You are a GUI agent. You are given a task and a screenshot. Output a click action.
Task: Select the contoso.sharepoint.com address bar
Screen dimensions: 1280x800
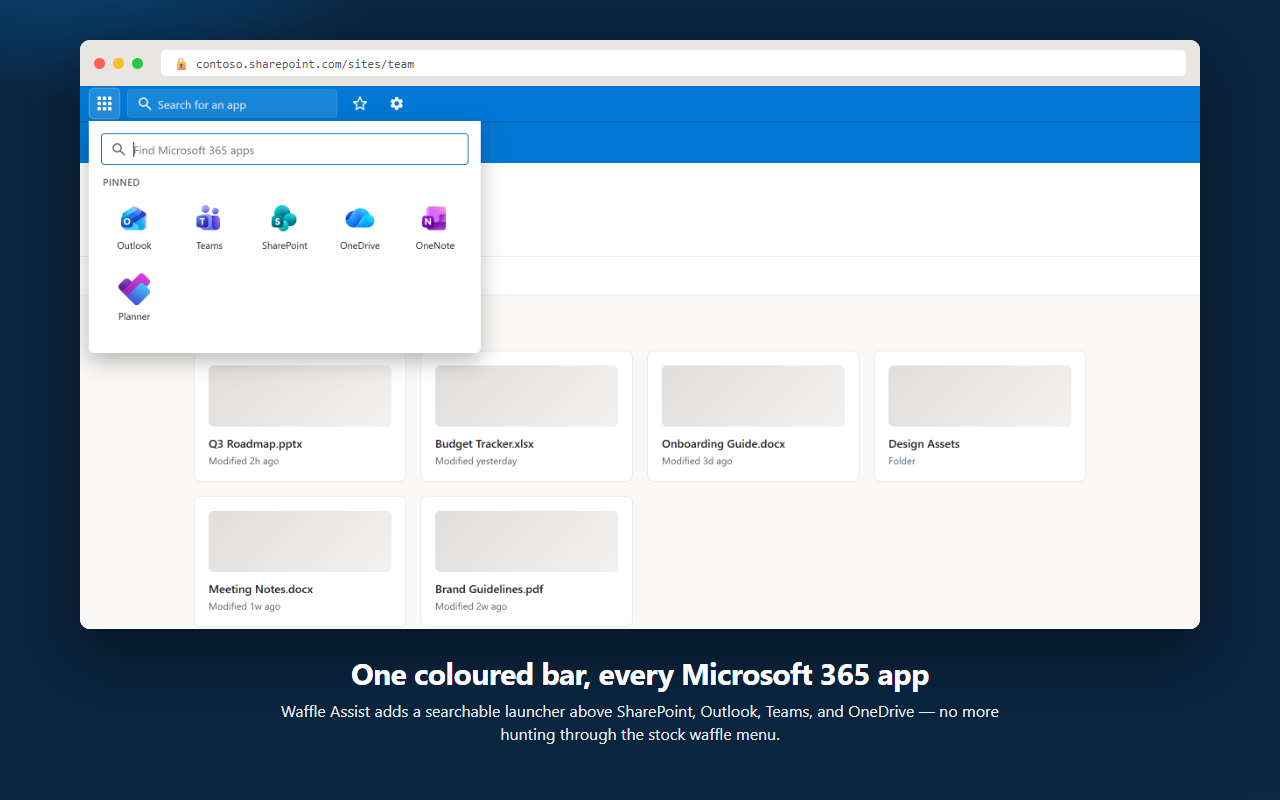point(673,63)
